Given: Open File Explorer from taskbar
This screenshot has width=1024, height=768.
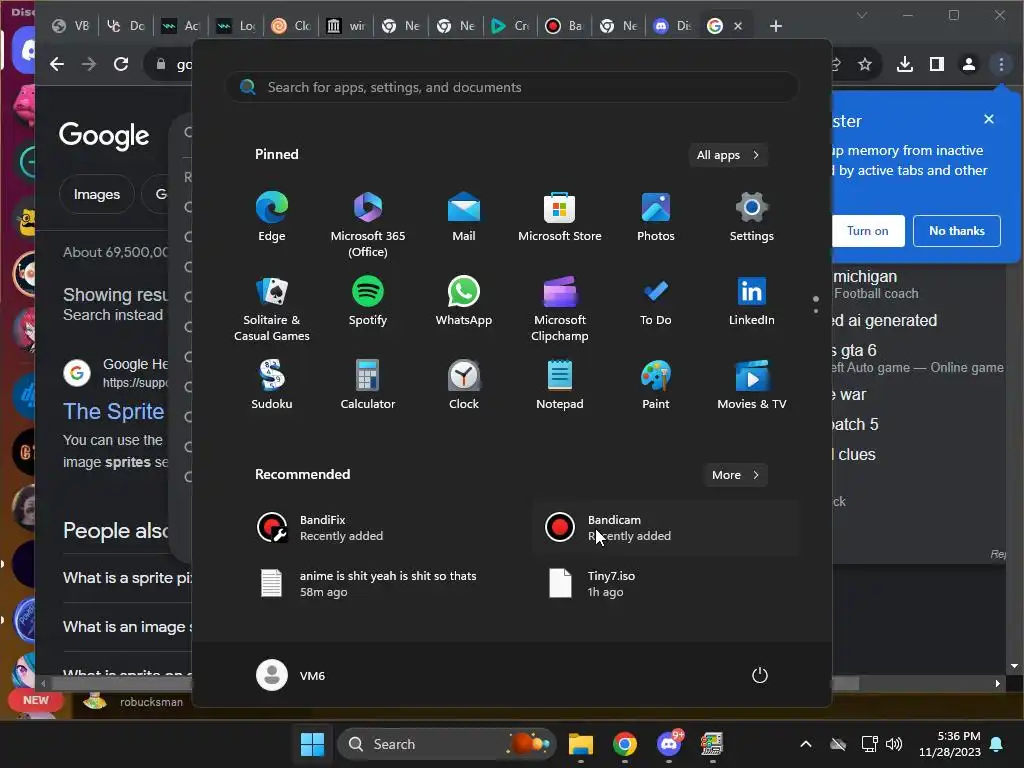Looking at the screenshot, I should point(581,744).
